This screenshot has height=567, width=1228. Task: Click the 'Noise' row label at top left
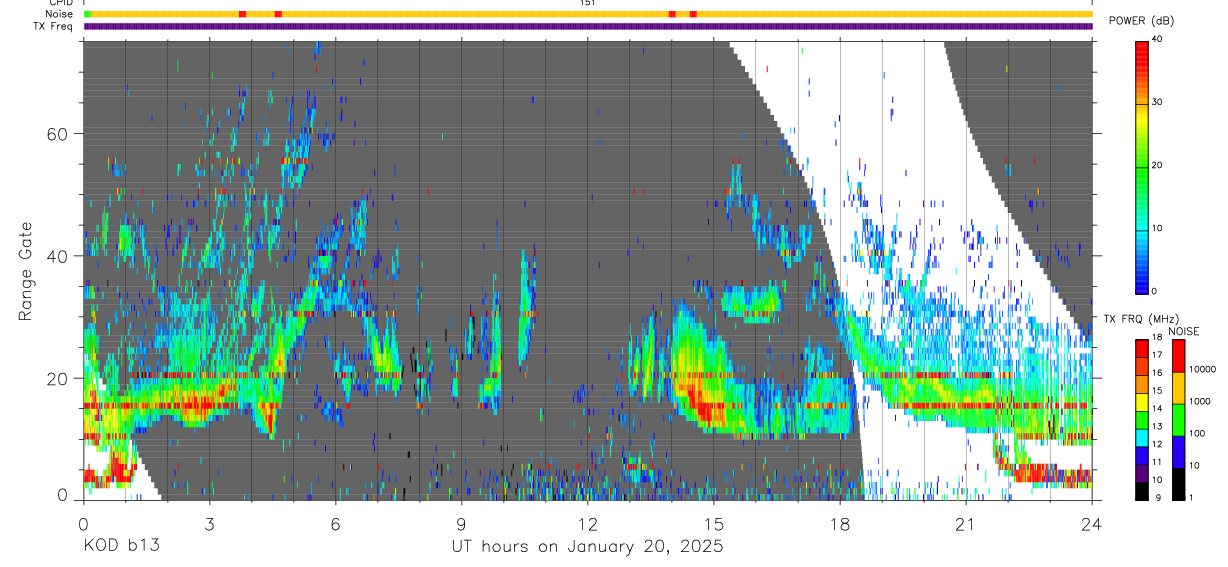61,14
